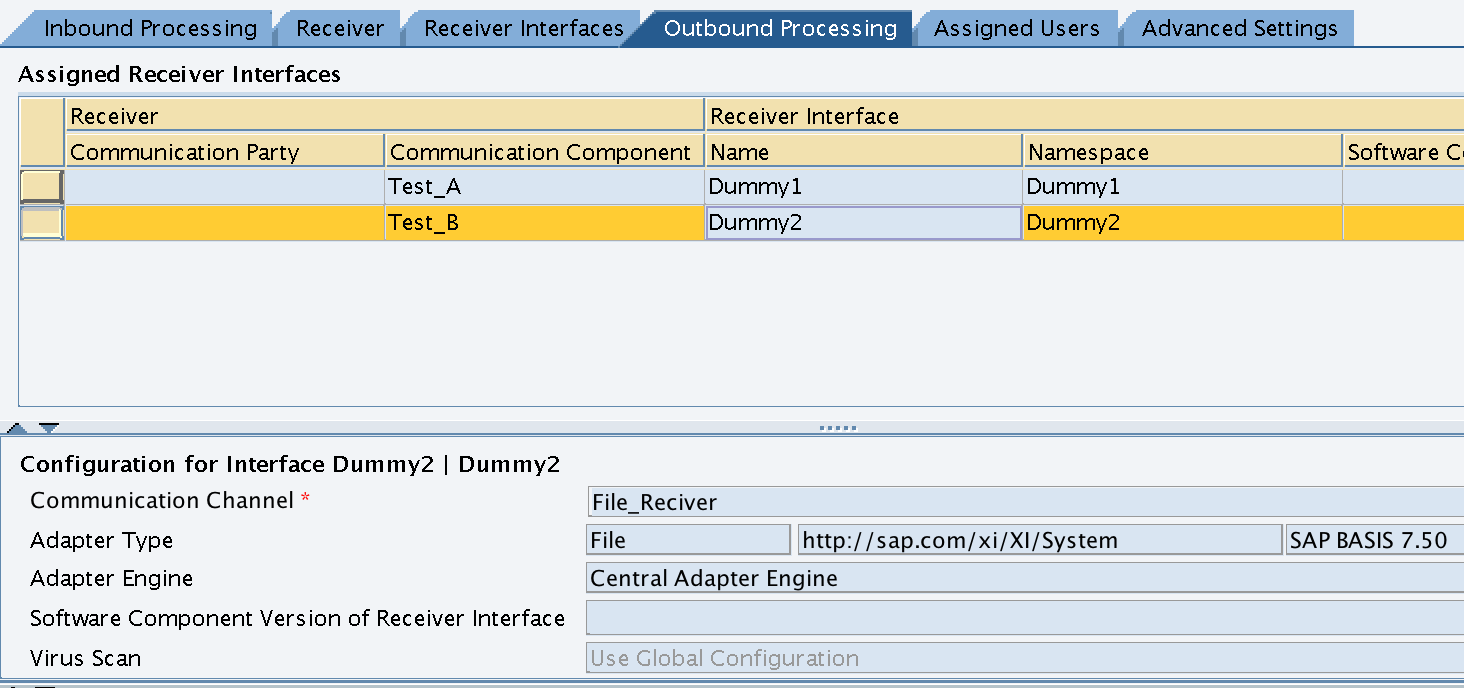Select the Test_B row selector button
The image size is (1464, 688).
click(42, 223)
